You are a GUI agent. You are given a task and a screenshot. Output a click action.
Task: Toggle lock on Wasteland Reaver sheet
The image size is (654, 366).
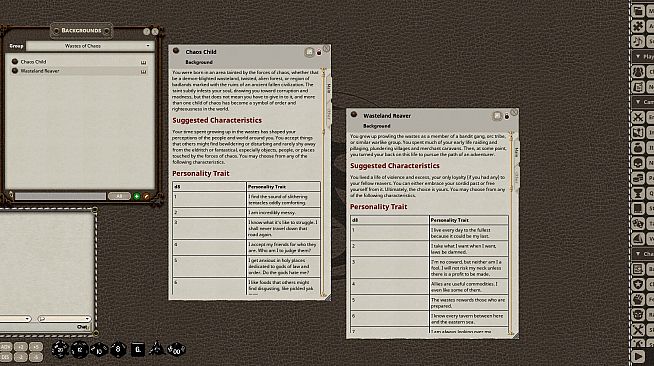[x=507, y=116]
